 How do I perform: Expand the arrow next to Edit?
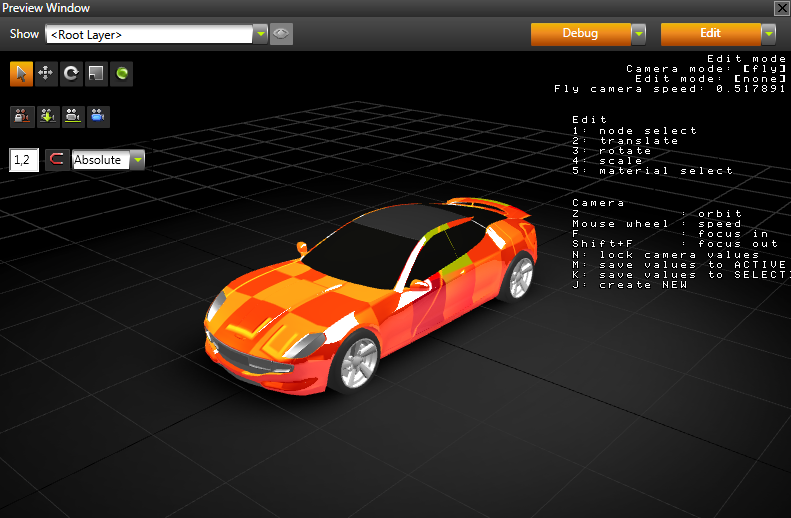coord(768,34)
